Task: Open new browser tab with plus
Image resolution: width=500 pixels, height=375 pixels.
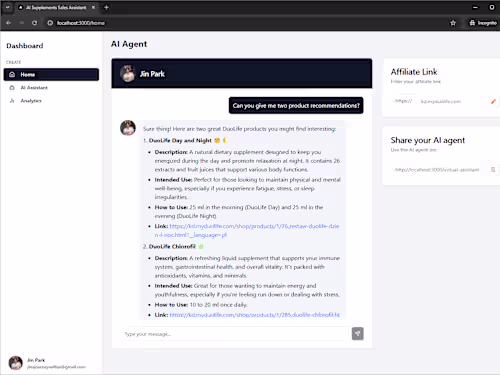Action: click(106, 7)
